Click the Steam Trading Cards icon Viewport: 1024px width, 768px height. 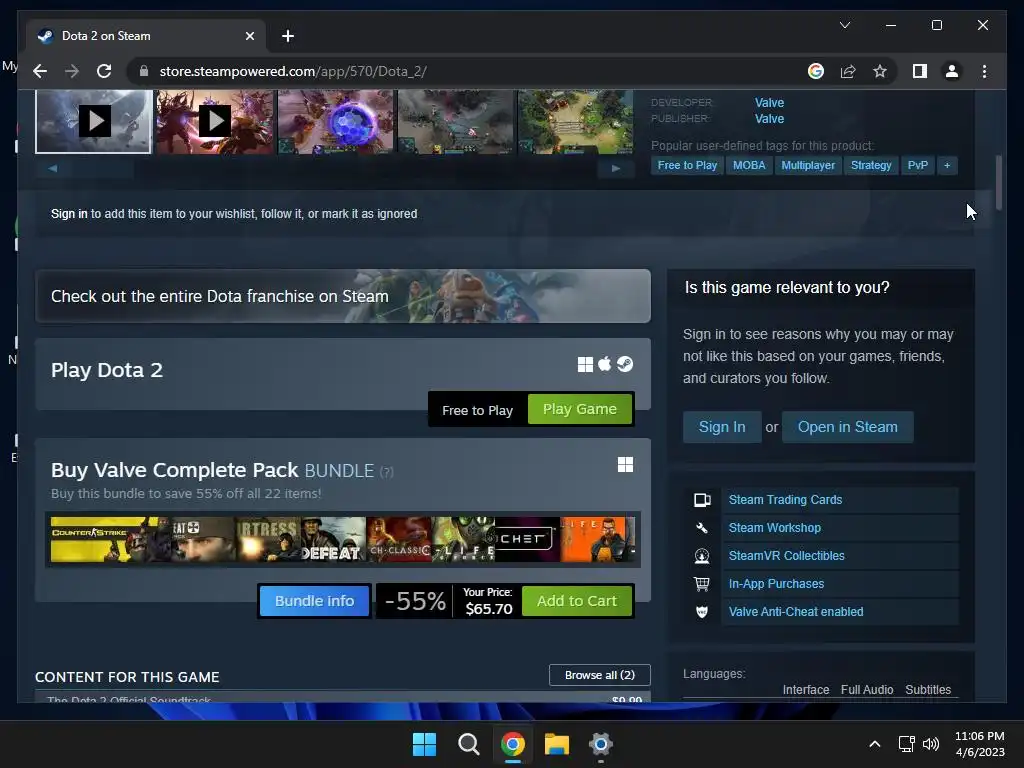pos(702,500)
